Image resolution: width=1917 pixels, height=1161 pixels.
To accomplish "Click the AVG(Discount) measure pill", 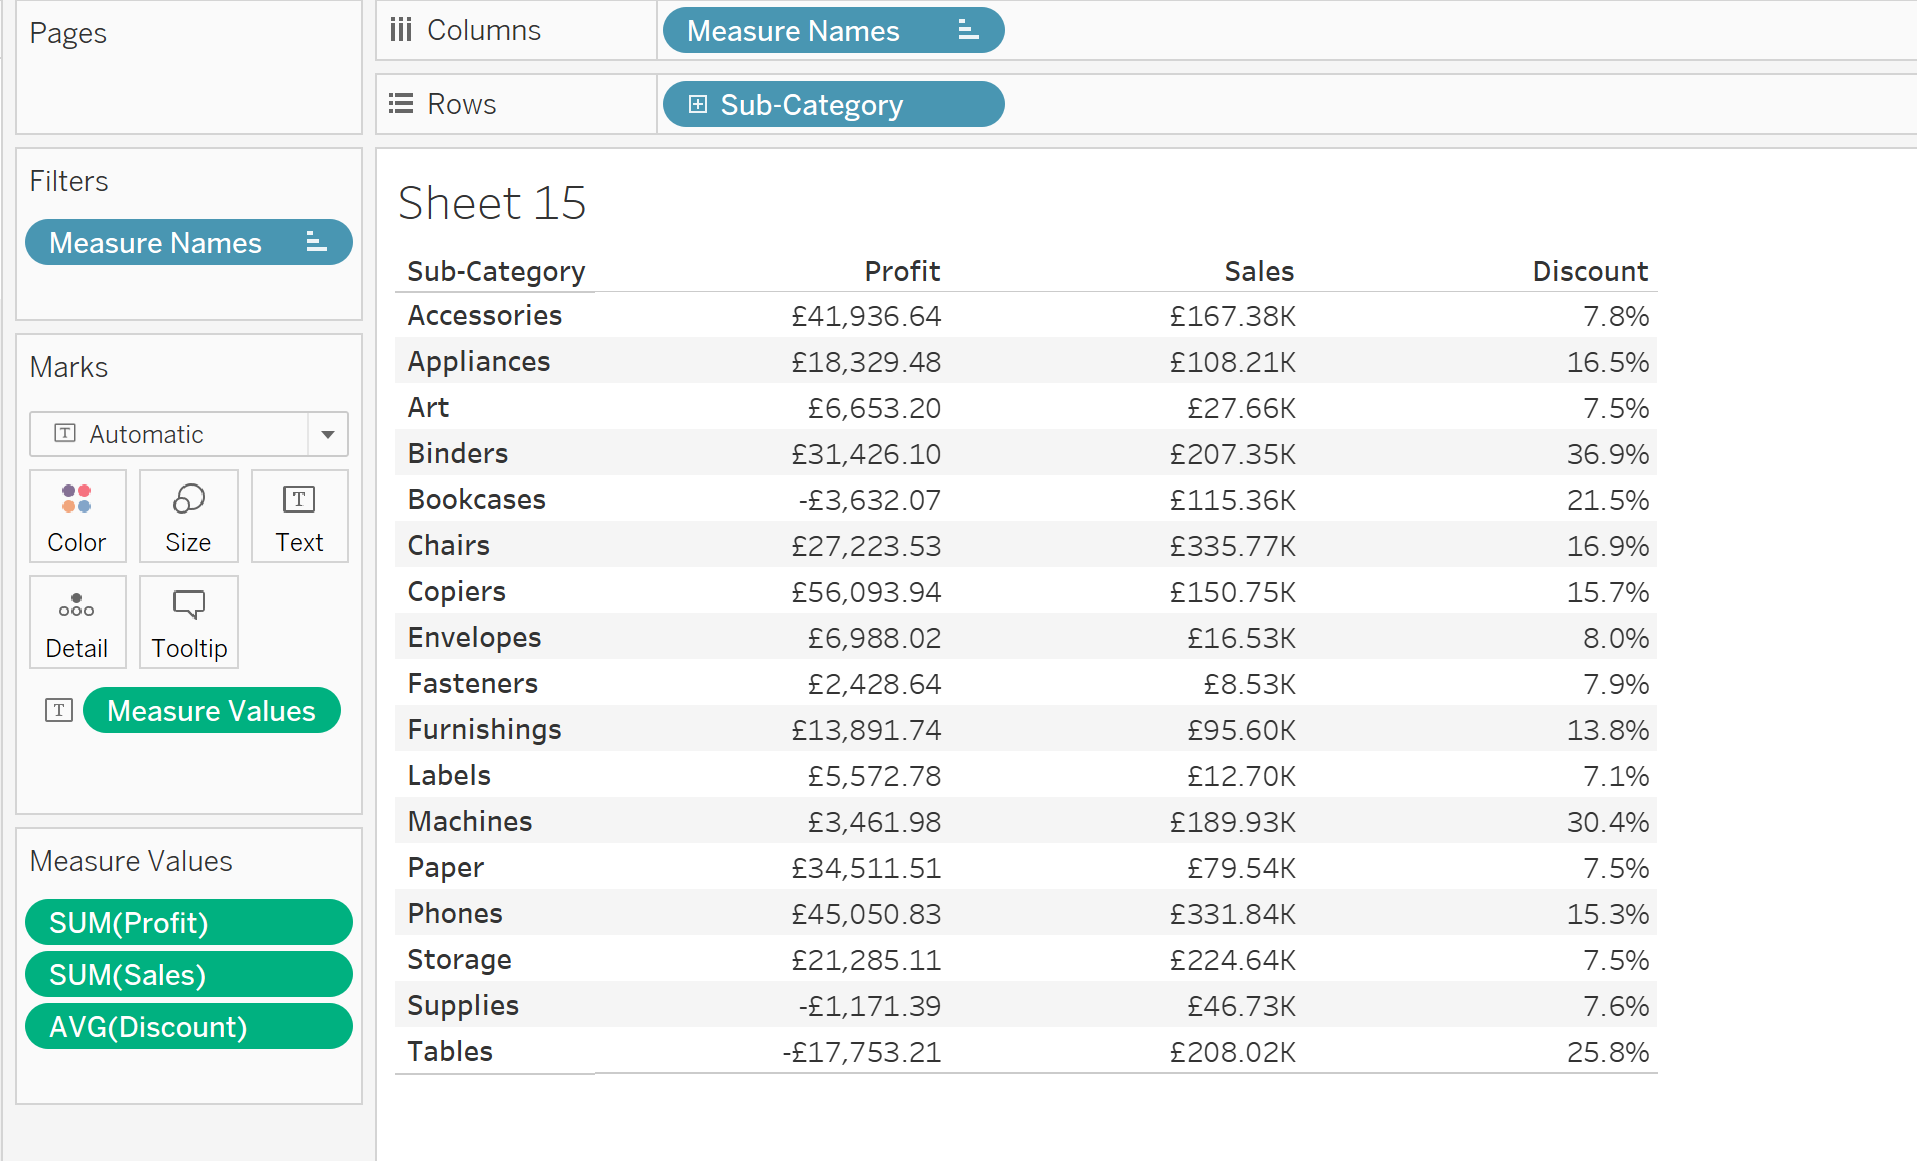I will pyautogui.click(x=188, y=1026).
